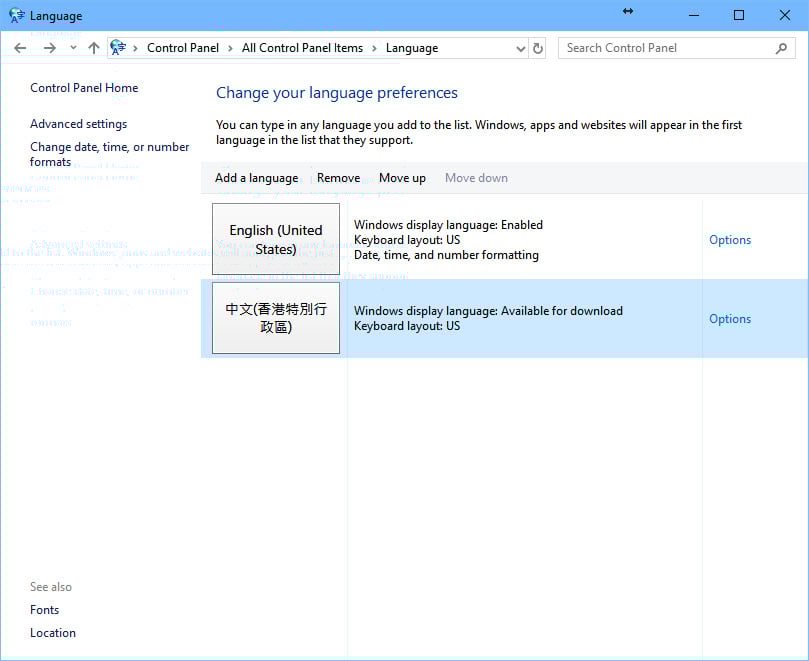Maximize the Language window
The image size is (809, 661).
tap(739, 15)
